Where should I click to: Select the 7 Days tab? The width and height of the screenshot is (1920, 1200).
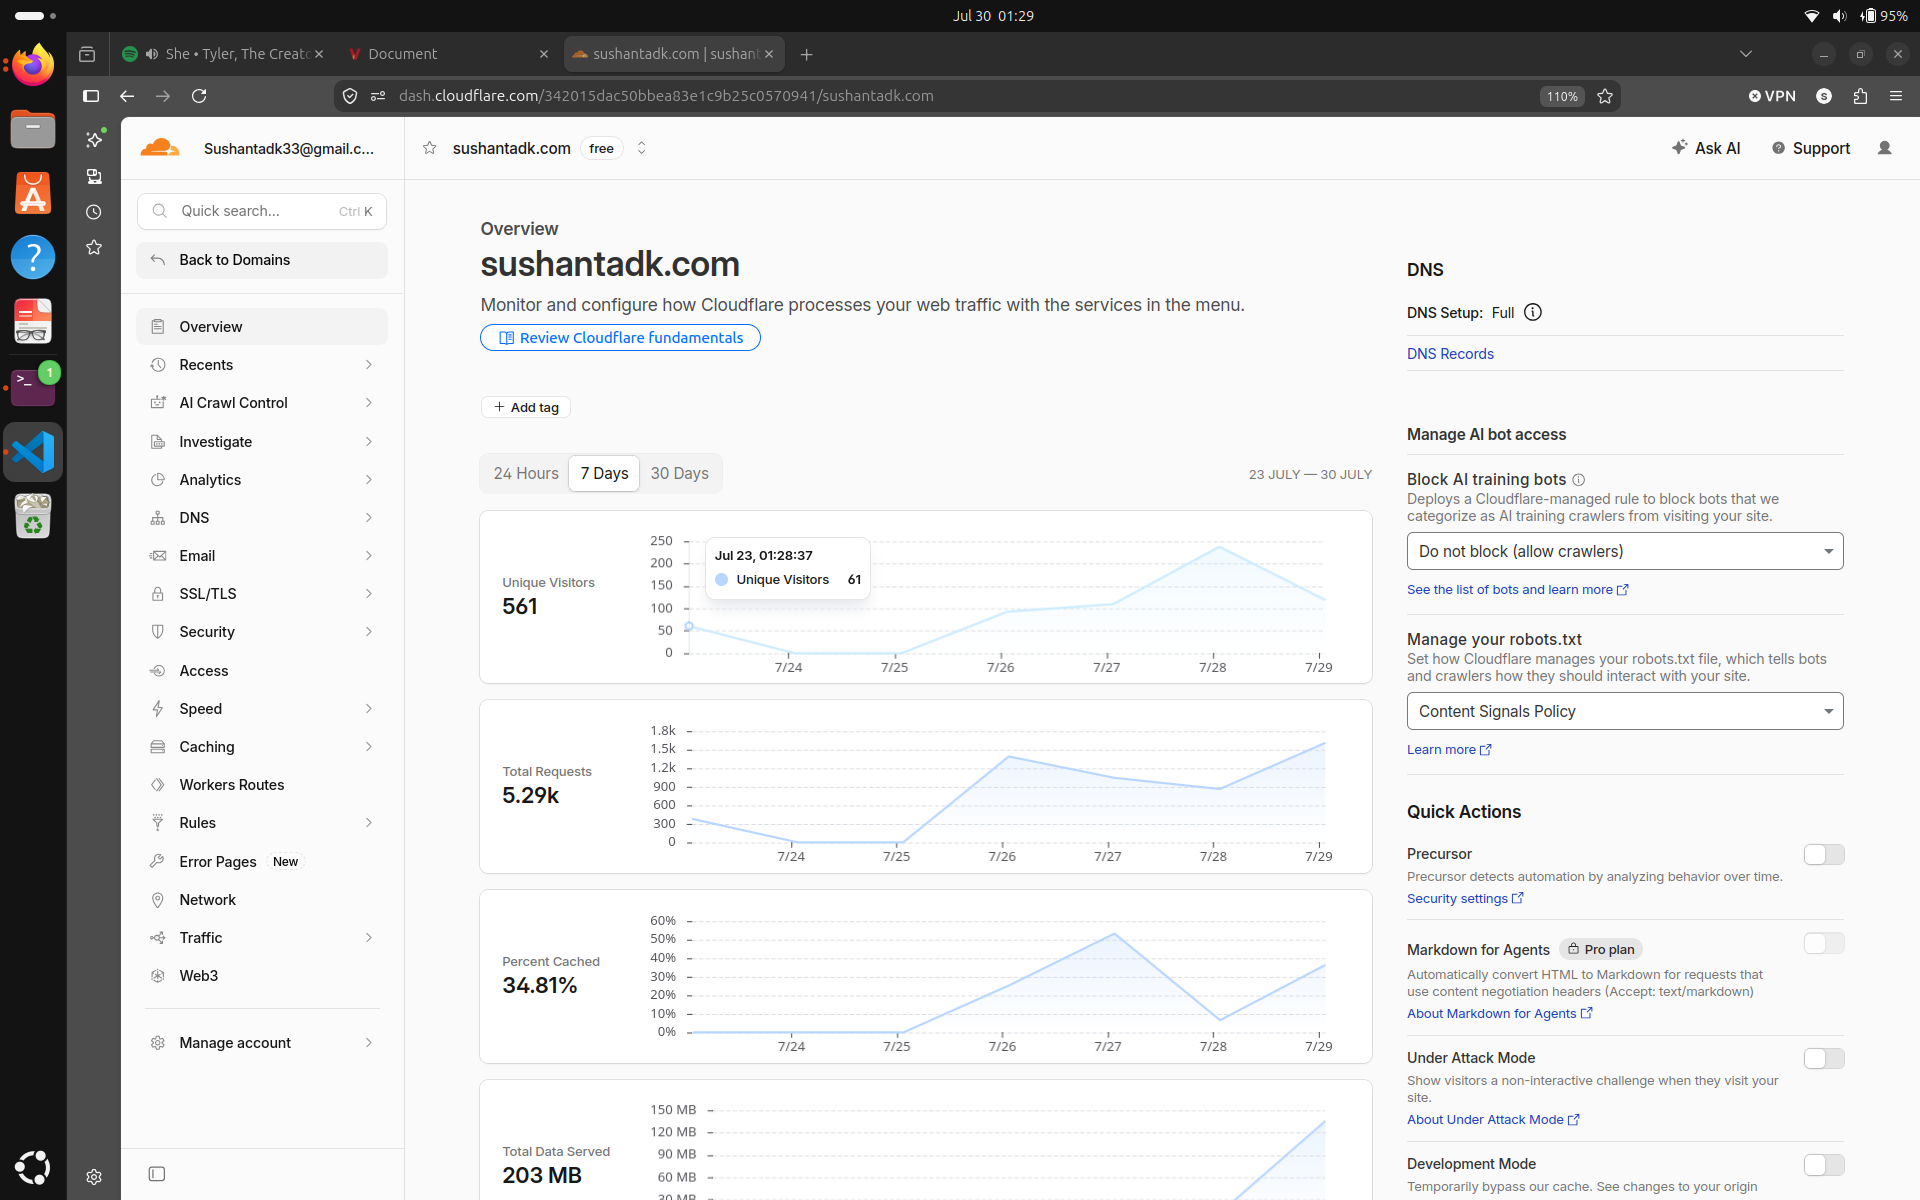tap(604, 474)
